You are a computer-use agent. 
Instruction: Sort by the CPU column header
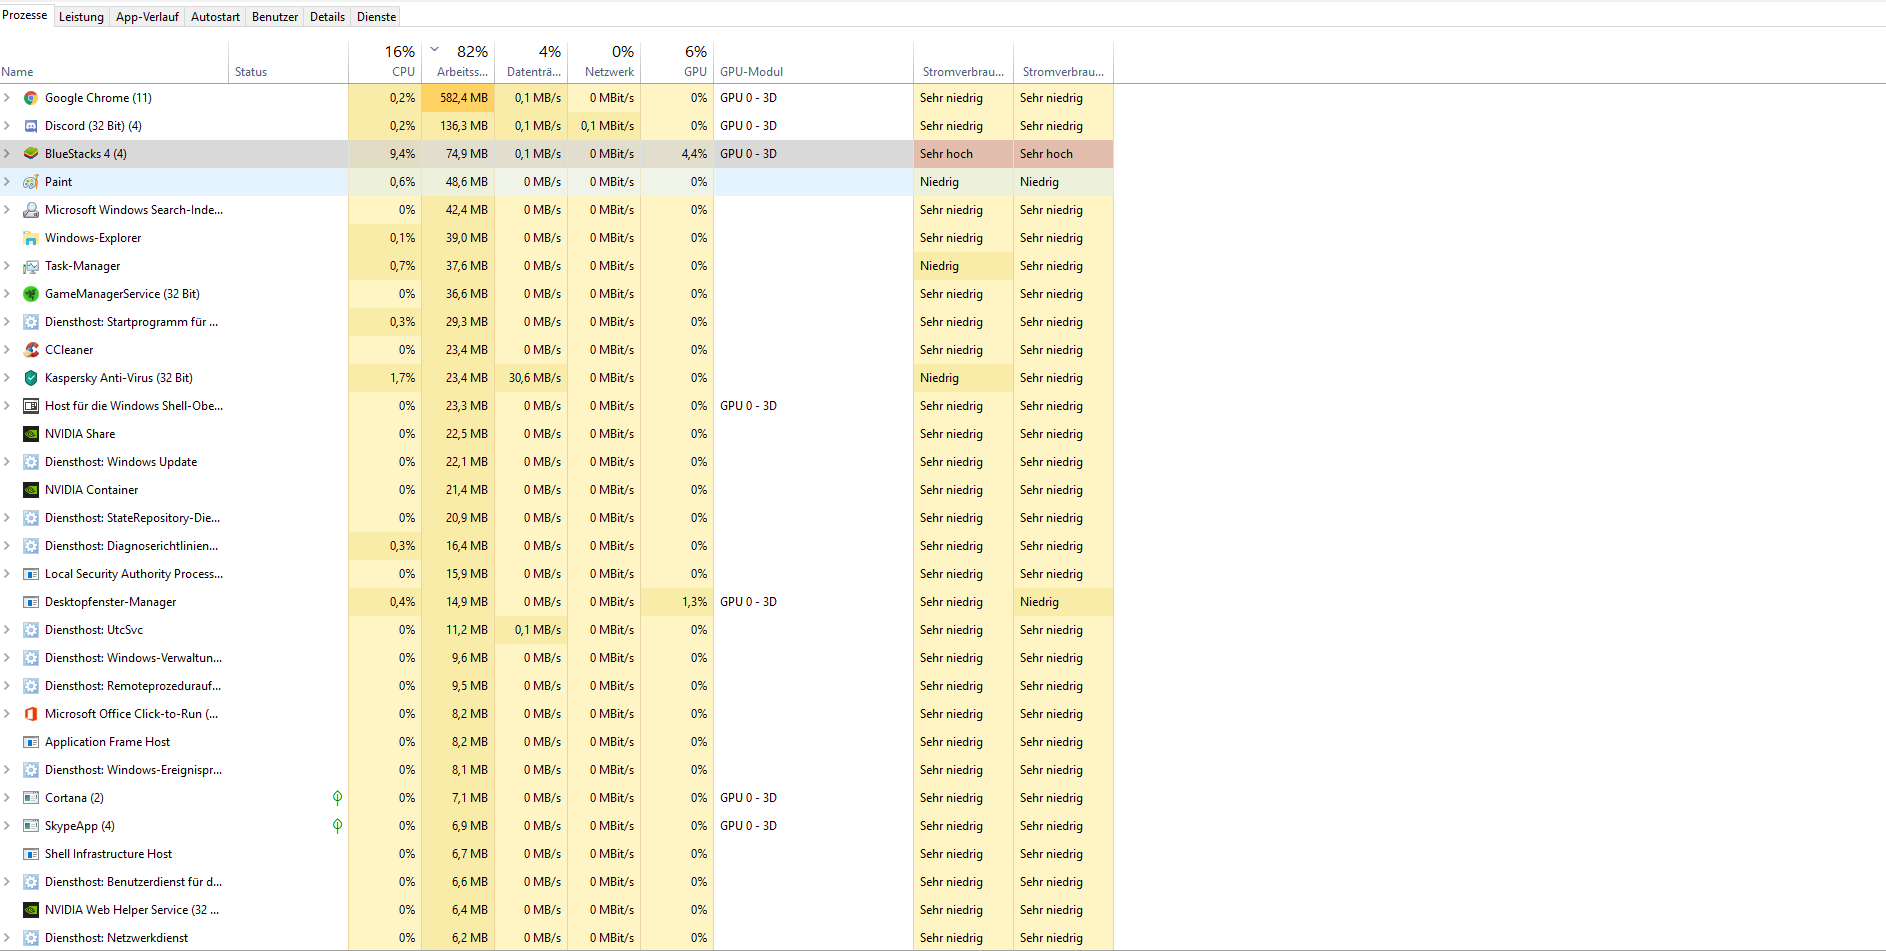(x=385, y=63)
